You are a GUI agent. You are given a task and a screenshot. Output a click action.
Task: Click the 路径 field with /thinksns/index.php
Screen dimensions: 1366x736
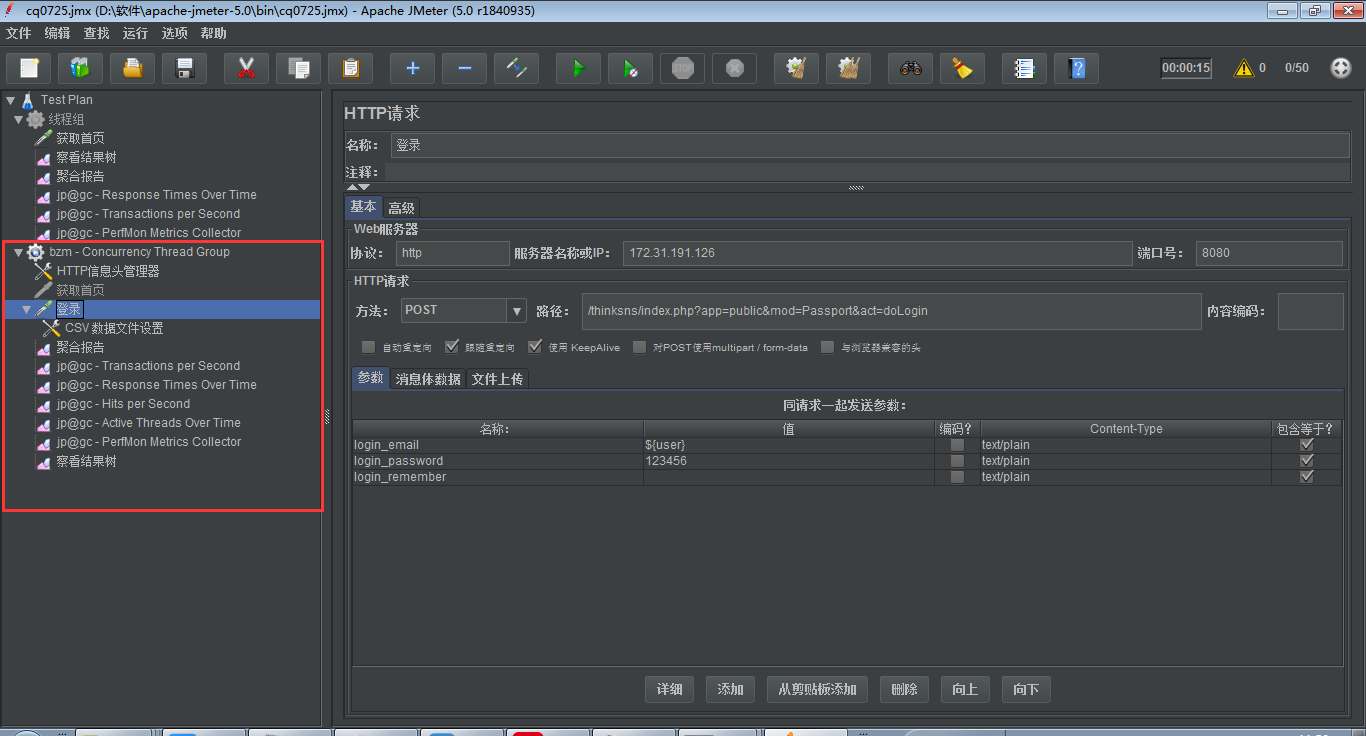(x=892, y=311)
